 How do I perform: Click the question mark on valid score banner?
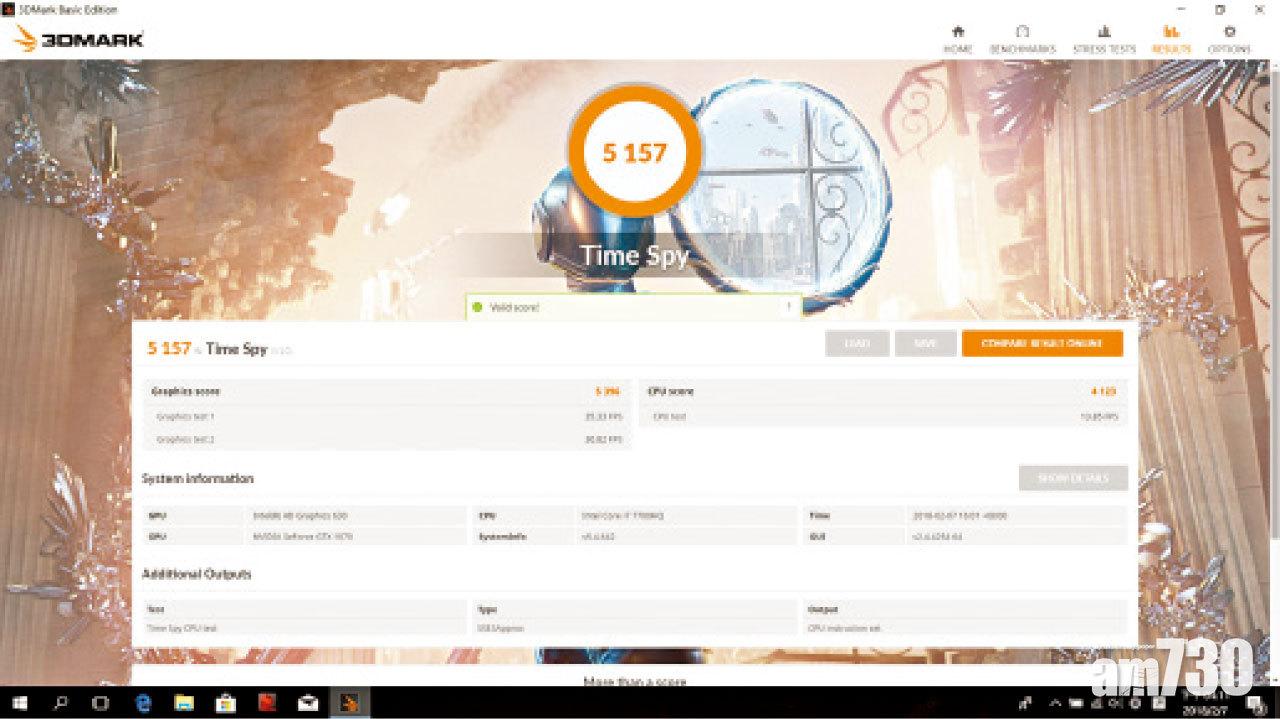pos(788,307)
